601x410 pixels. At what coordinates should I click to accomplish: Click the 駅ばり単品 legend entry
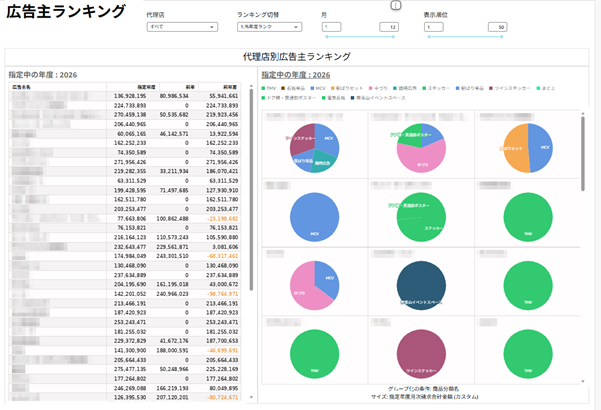pos(470,88)
